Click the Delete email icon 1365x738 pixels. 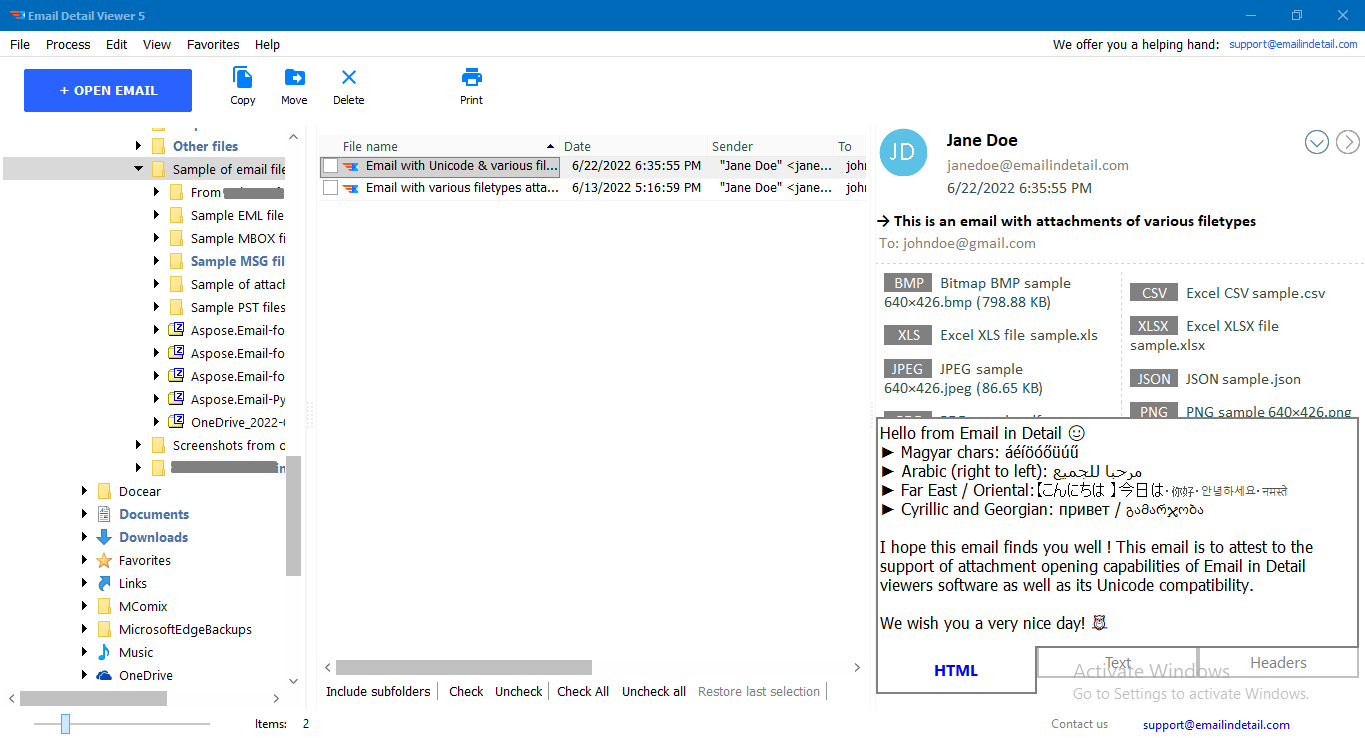pyautogui.click(x=348, y=86)
